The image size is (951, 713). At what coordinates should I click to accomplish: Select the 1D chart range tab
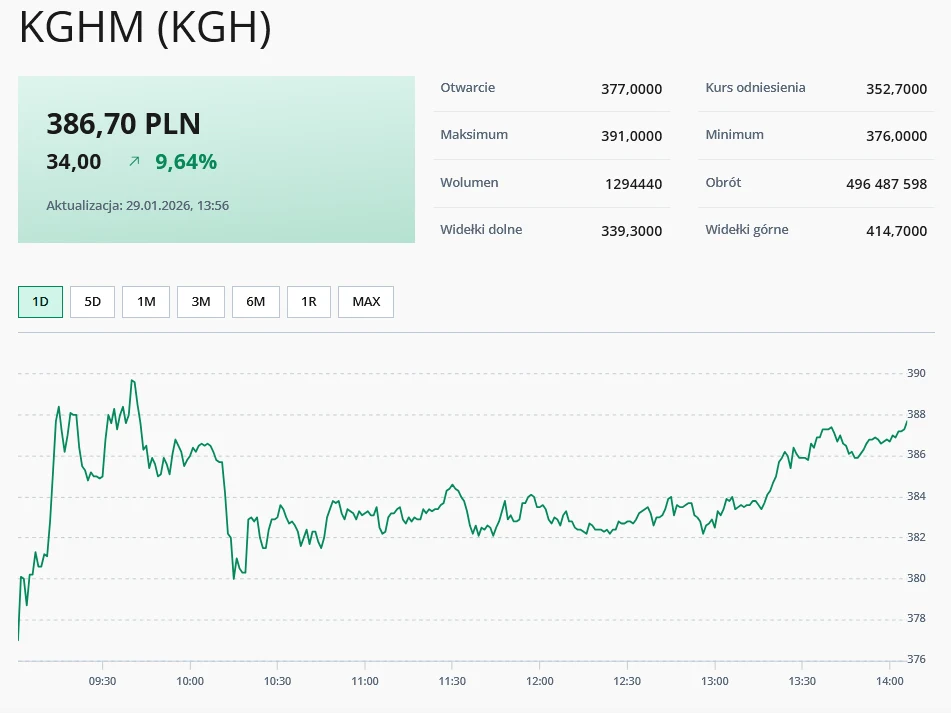40,302
